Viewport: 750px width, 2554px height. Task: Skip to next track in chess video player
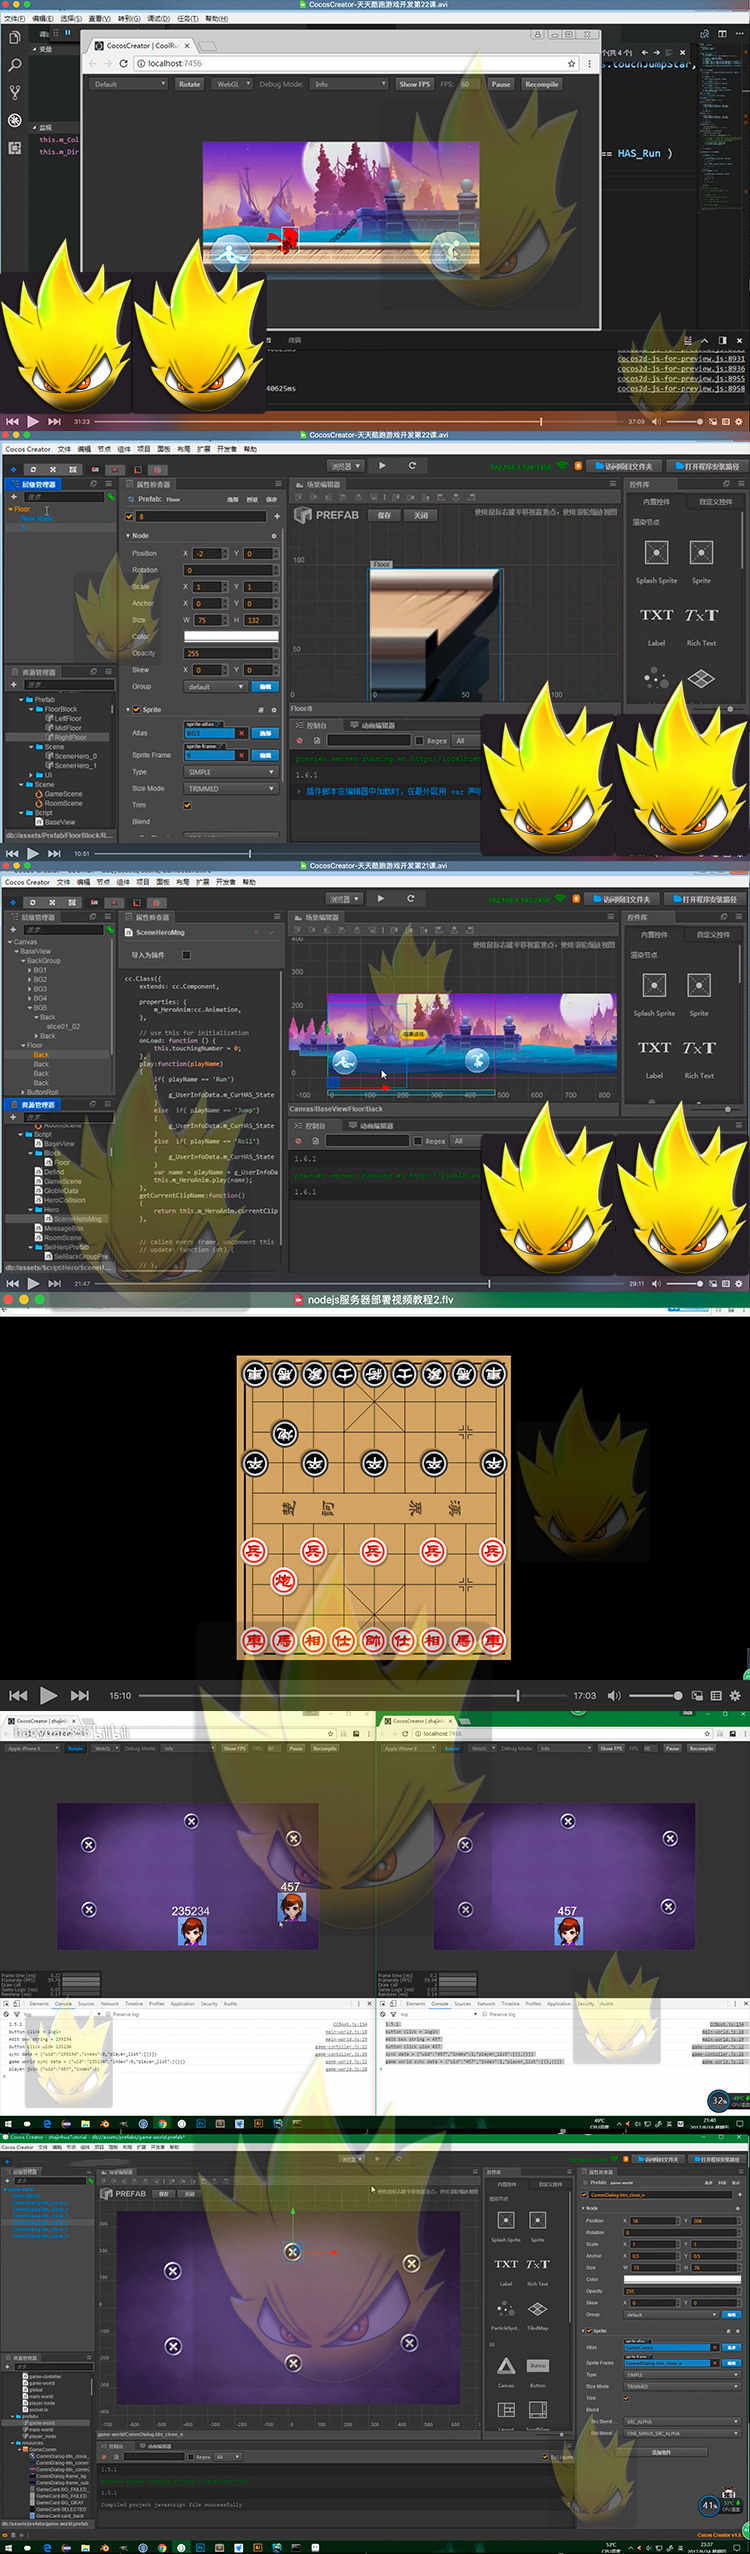pos(80,1695)
